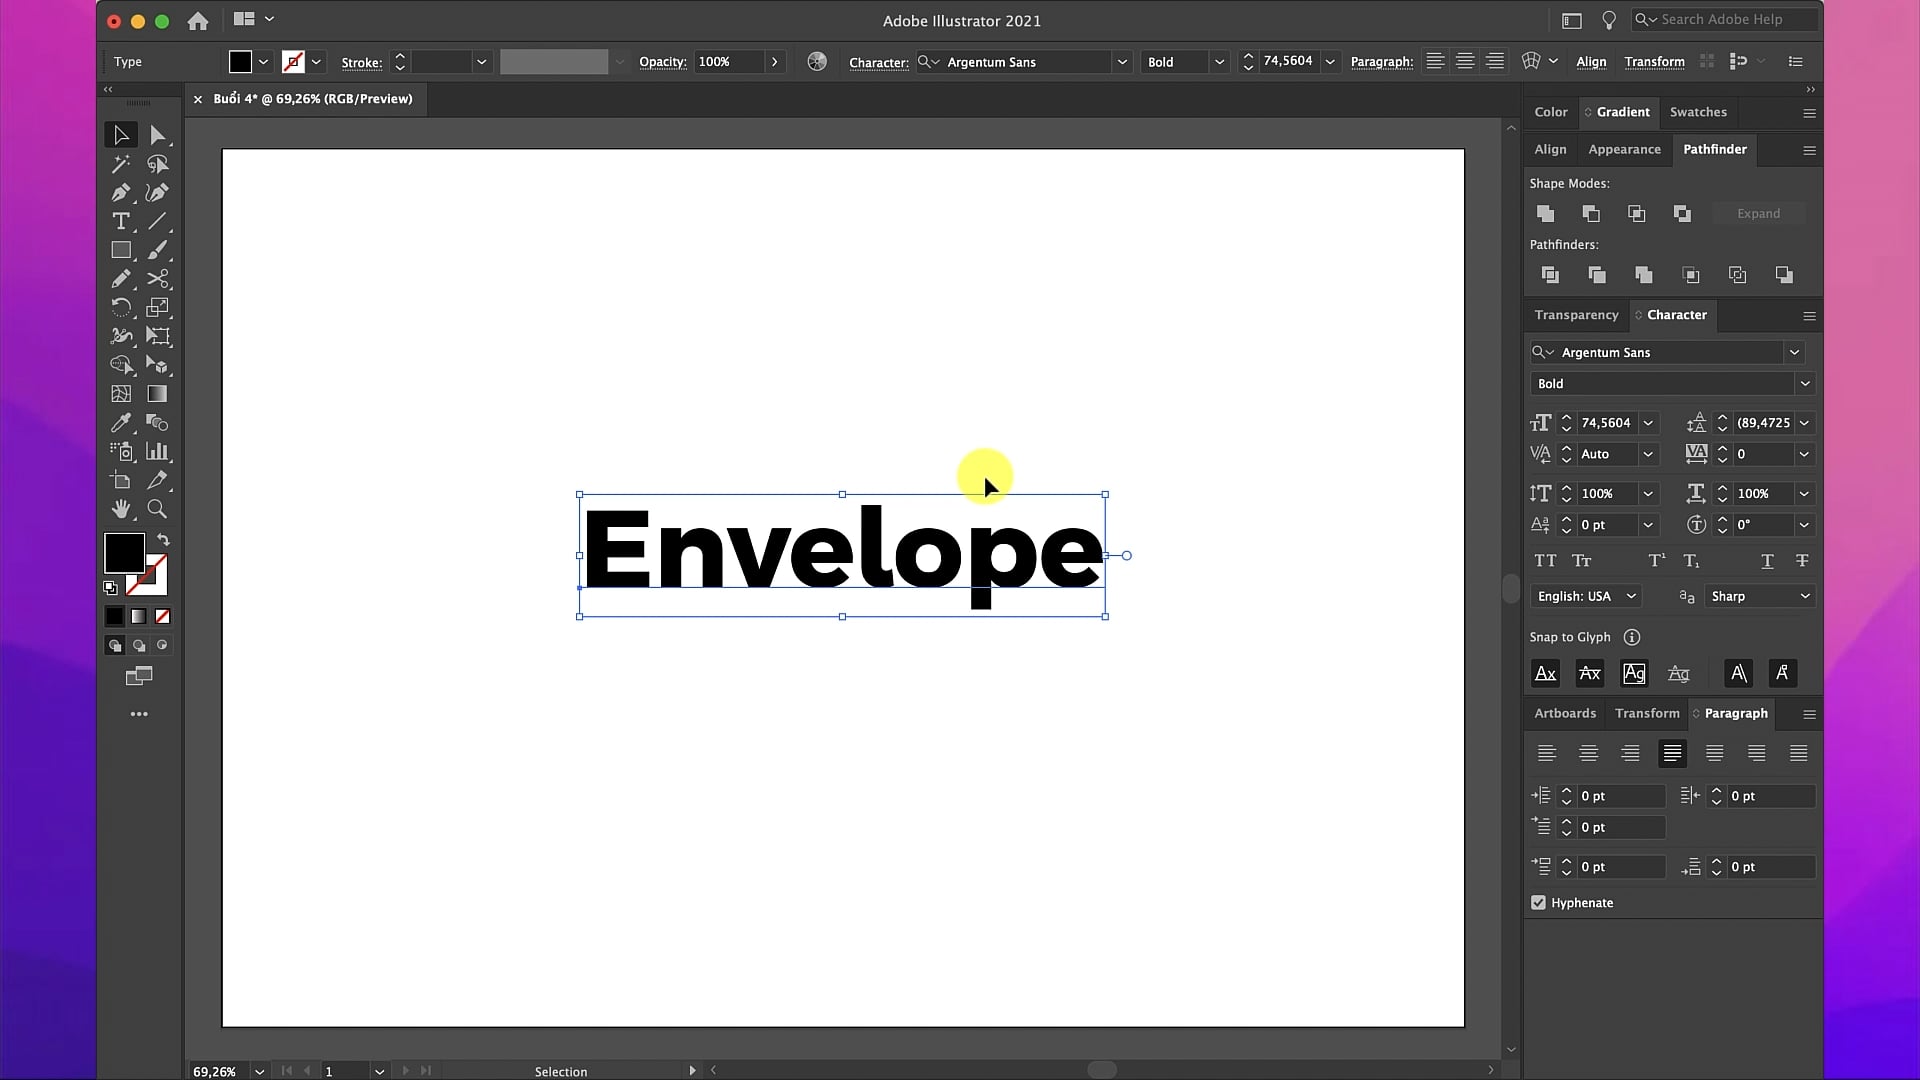Switch to the Artboards tab
The height and width of the screenshot is (1080, 1920).
pyautogui.click(x=1565, y=713)
